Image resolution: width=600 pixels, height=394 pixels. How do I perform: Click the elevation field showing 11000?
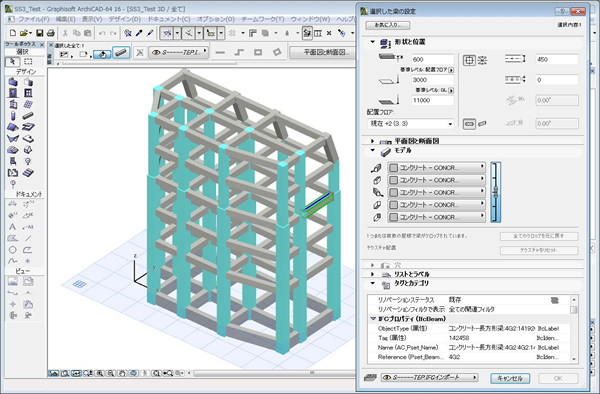(x=433, y=100)
